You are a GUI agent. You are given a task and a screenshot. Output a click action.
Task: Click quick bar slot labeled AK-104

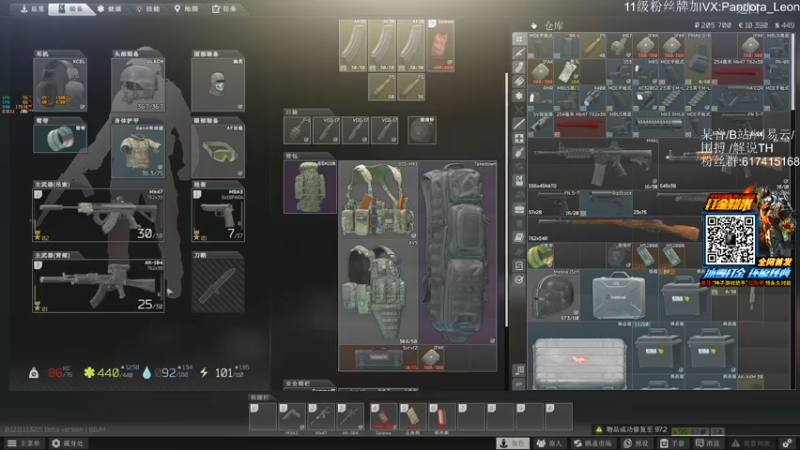coord(350,417)
